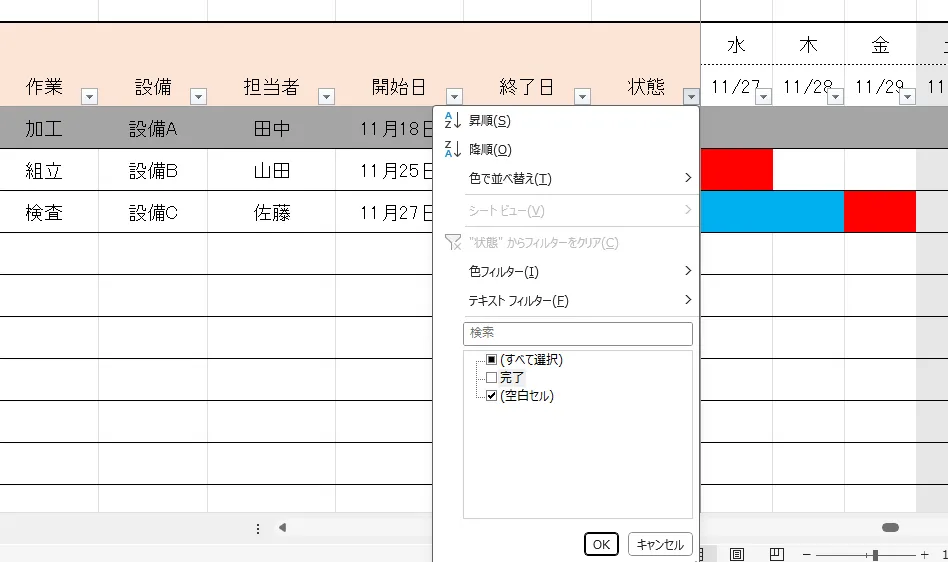Open the 11/27 column filter dropdown
Screen dimensions: 948x562
click(x=764, y=97)
